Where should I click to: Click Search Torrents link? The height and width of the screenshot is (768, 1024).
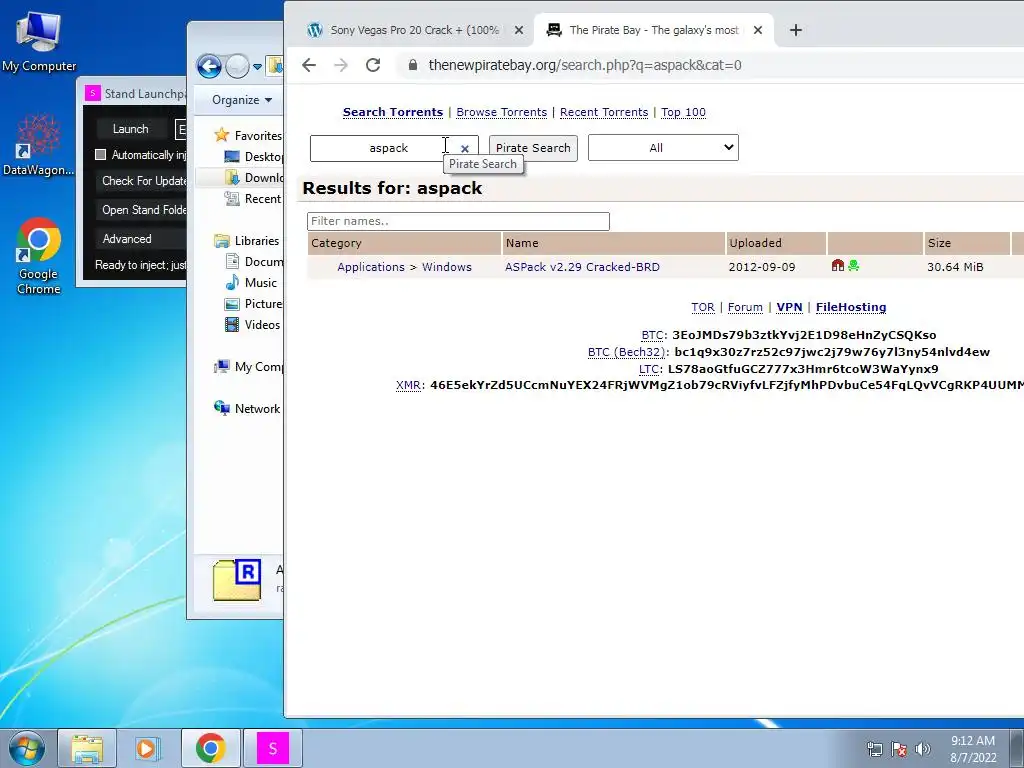tap(392, 112)
